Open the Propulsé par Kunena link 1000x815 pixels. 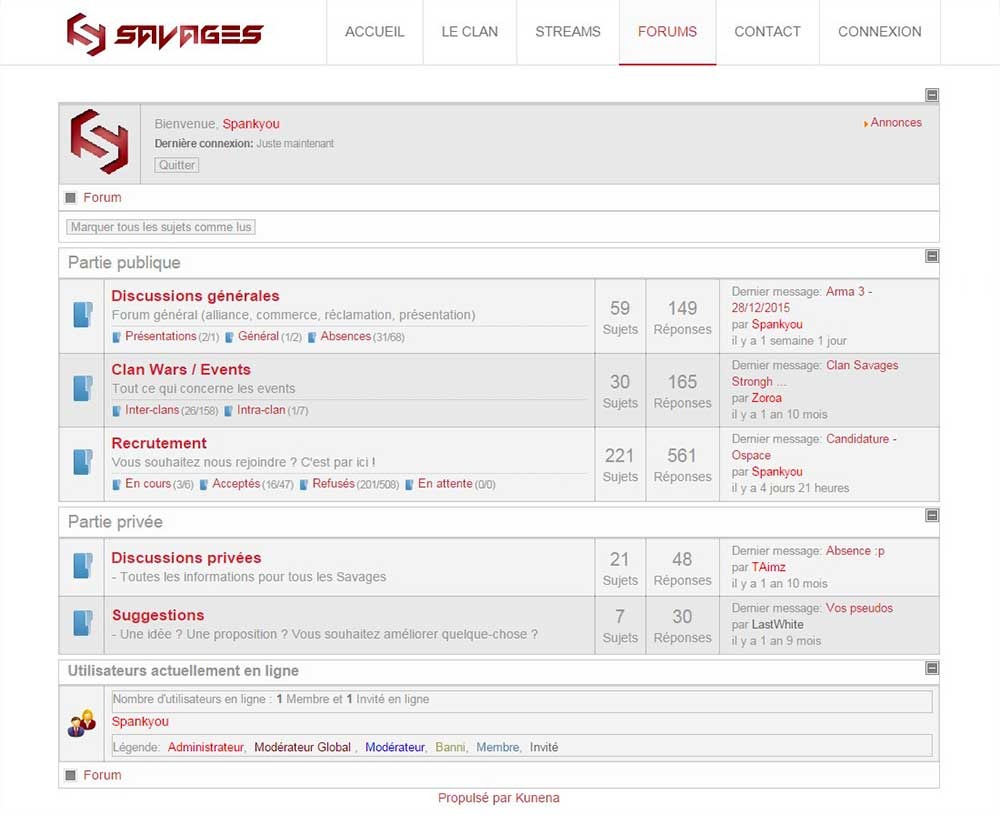pyautogui.click(x=497, y=798)
